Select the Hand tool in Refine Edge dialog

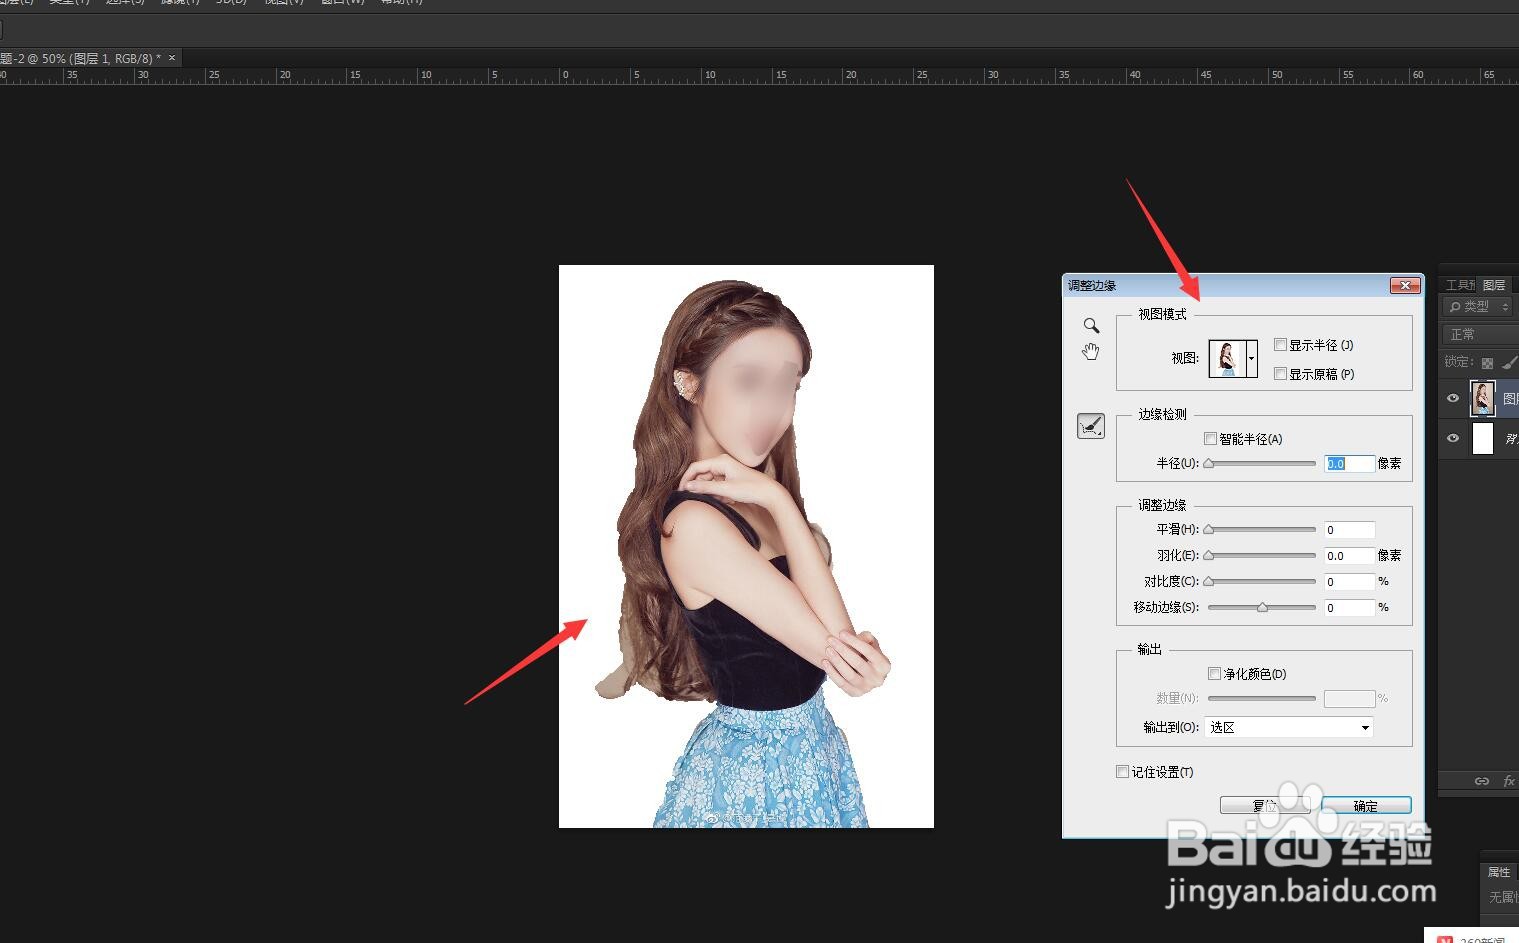click(1091, 351)
